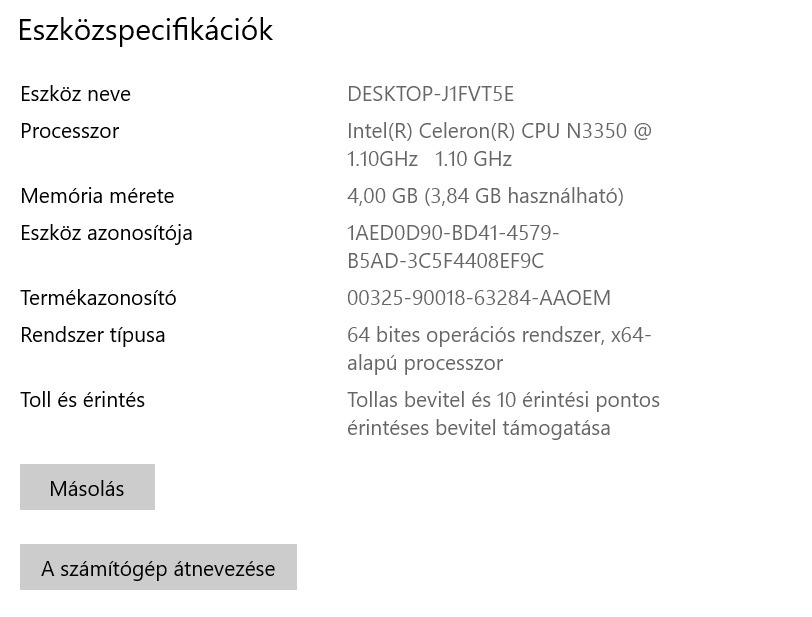Select the Toll és érintés label
This screenshot has width=812, height=617.
coord(82,400)
